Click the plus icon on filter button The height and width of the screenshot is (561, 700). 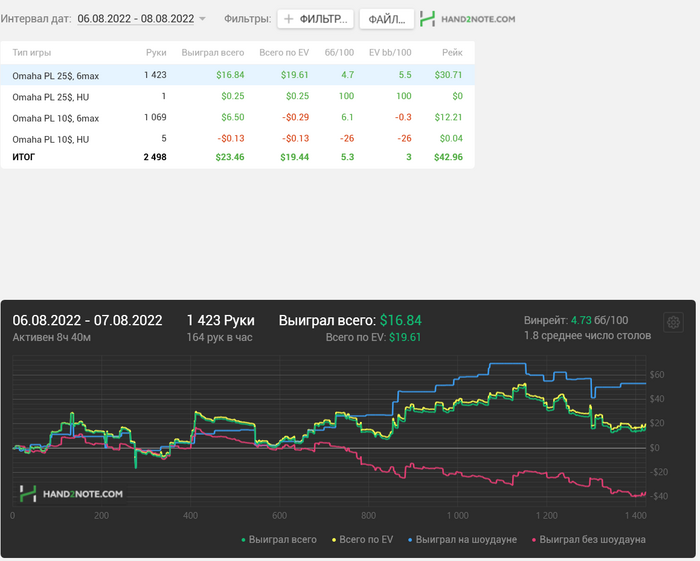[x=289, y=19]
